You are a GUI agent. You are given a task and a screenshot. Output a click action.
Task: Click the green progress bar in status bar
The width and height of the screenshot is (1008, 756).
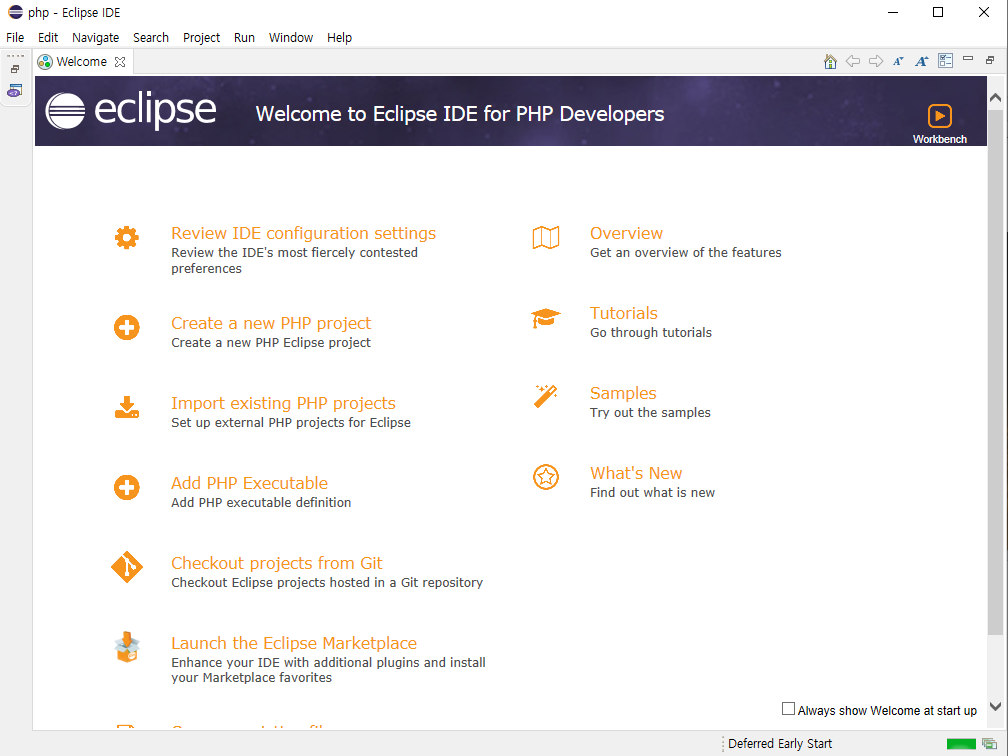(x=961, y=744)
